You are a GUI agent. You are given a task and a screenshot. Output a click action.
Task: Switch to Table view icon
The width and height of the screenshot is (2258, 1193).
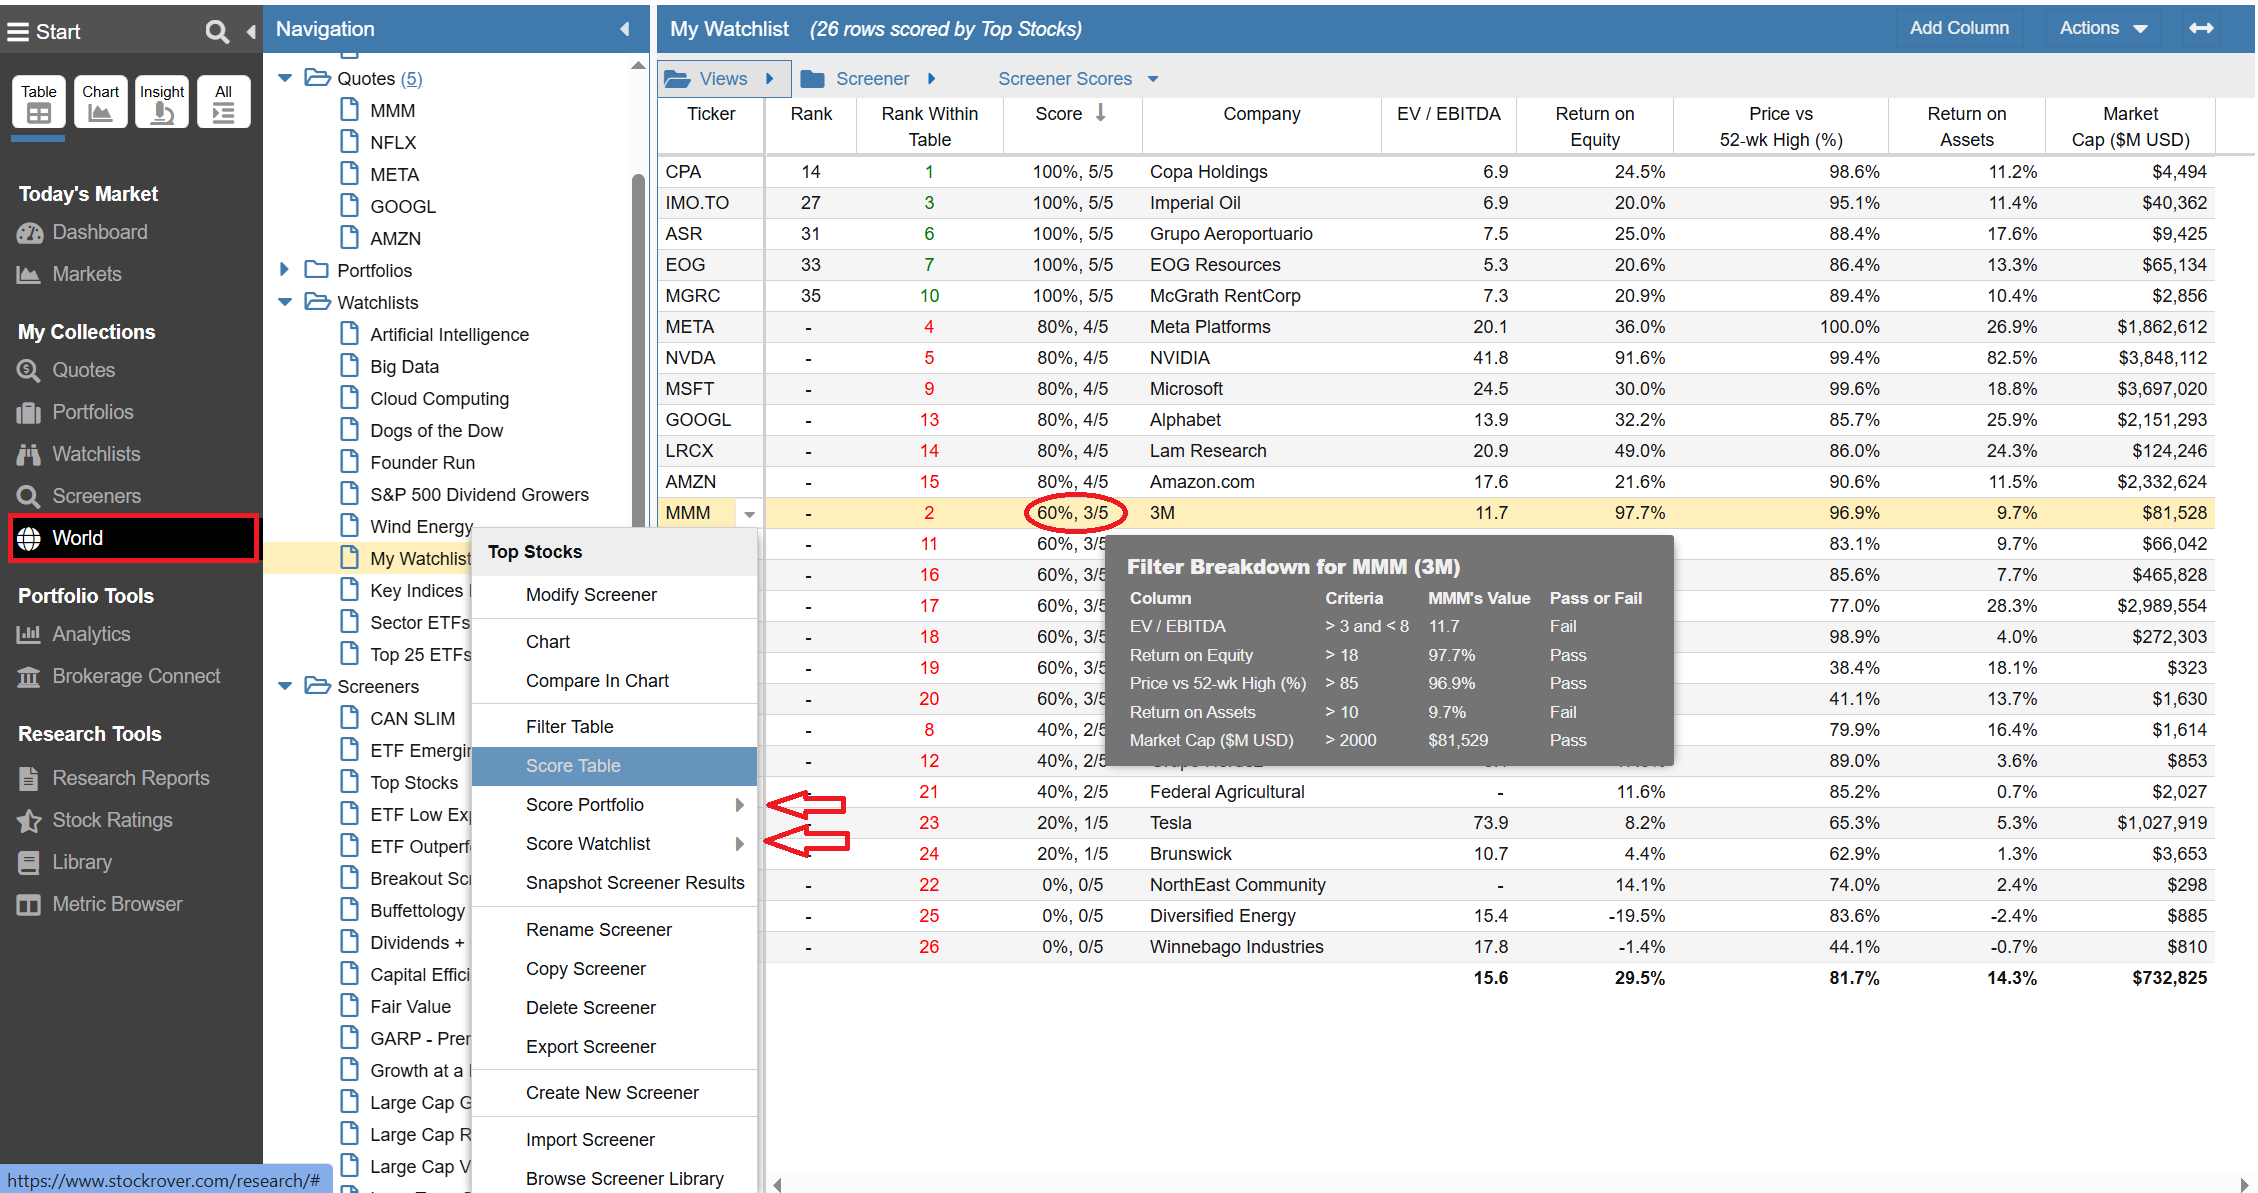click(x=39, y=102)
